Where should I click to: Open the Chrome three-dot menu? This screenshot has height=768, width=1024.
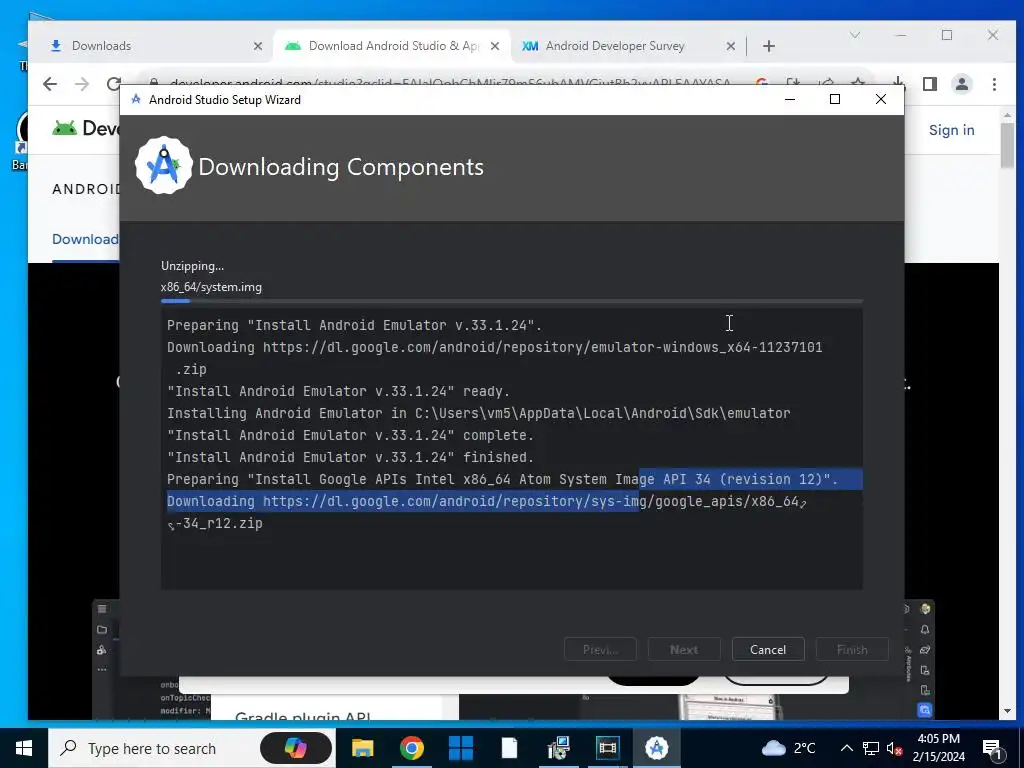[x=994, y=84]
